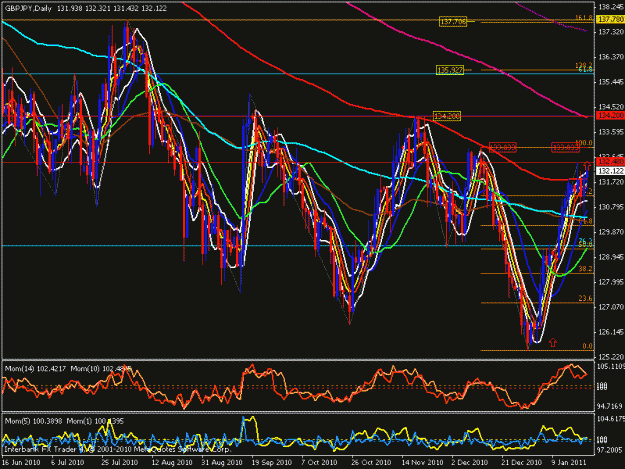
Task: Click the 130.795 price axis label
Action: coord(611,207)
